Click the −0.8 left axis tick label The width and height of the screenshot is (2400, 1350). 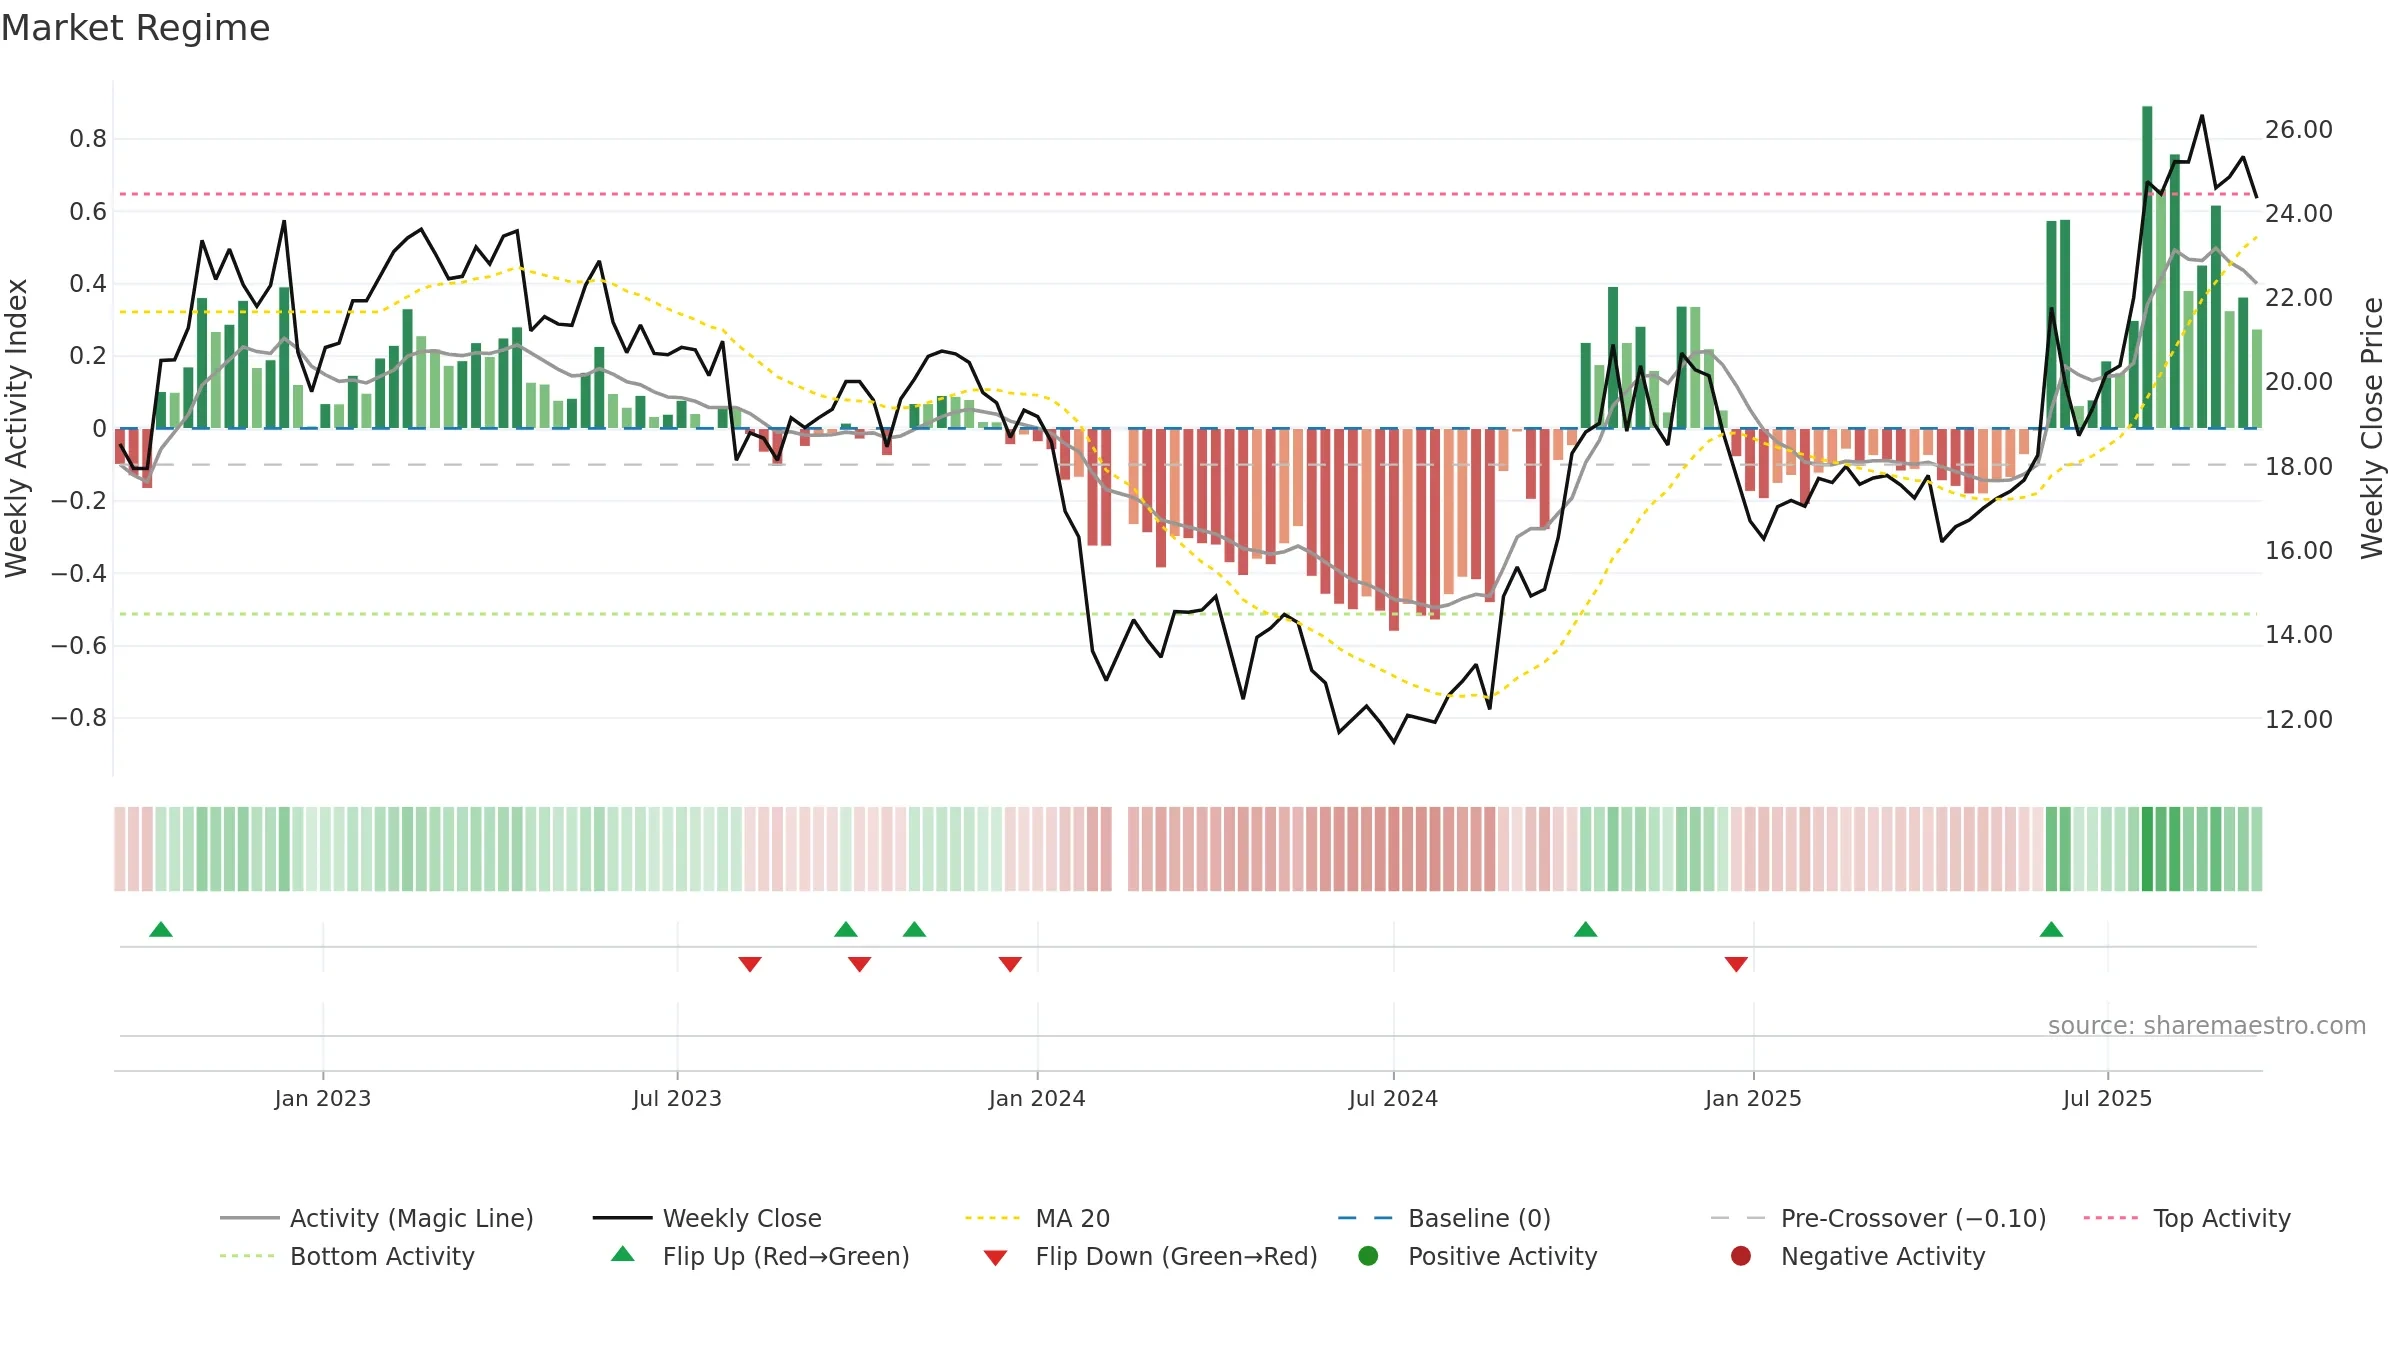tap(78, 718)
